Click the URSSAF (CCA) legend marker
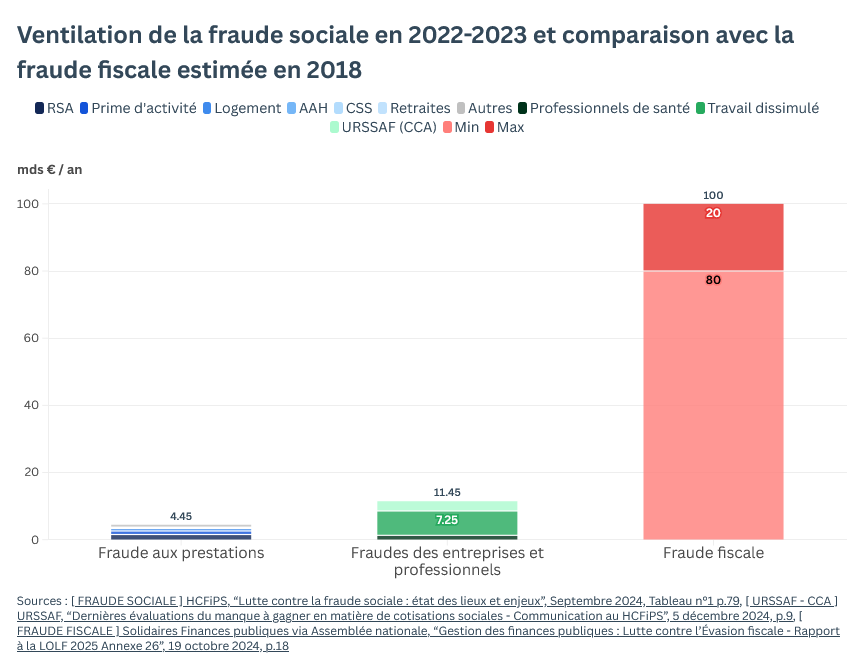Screen dimensions: 866x670 (x=335, y=127)
